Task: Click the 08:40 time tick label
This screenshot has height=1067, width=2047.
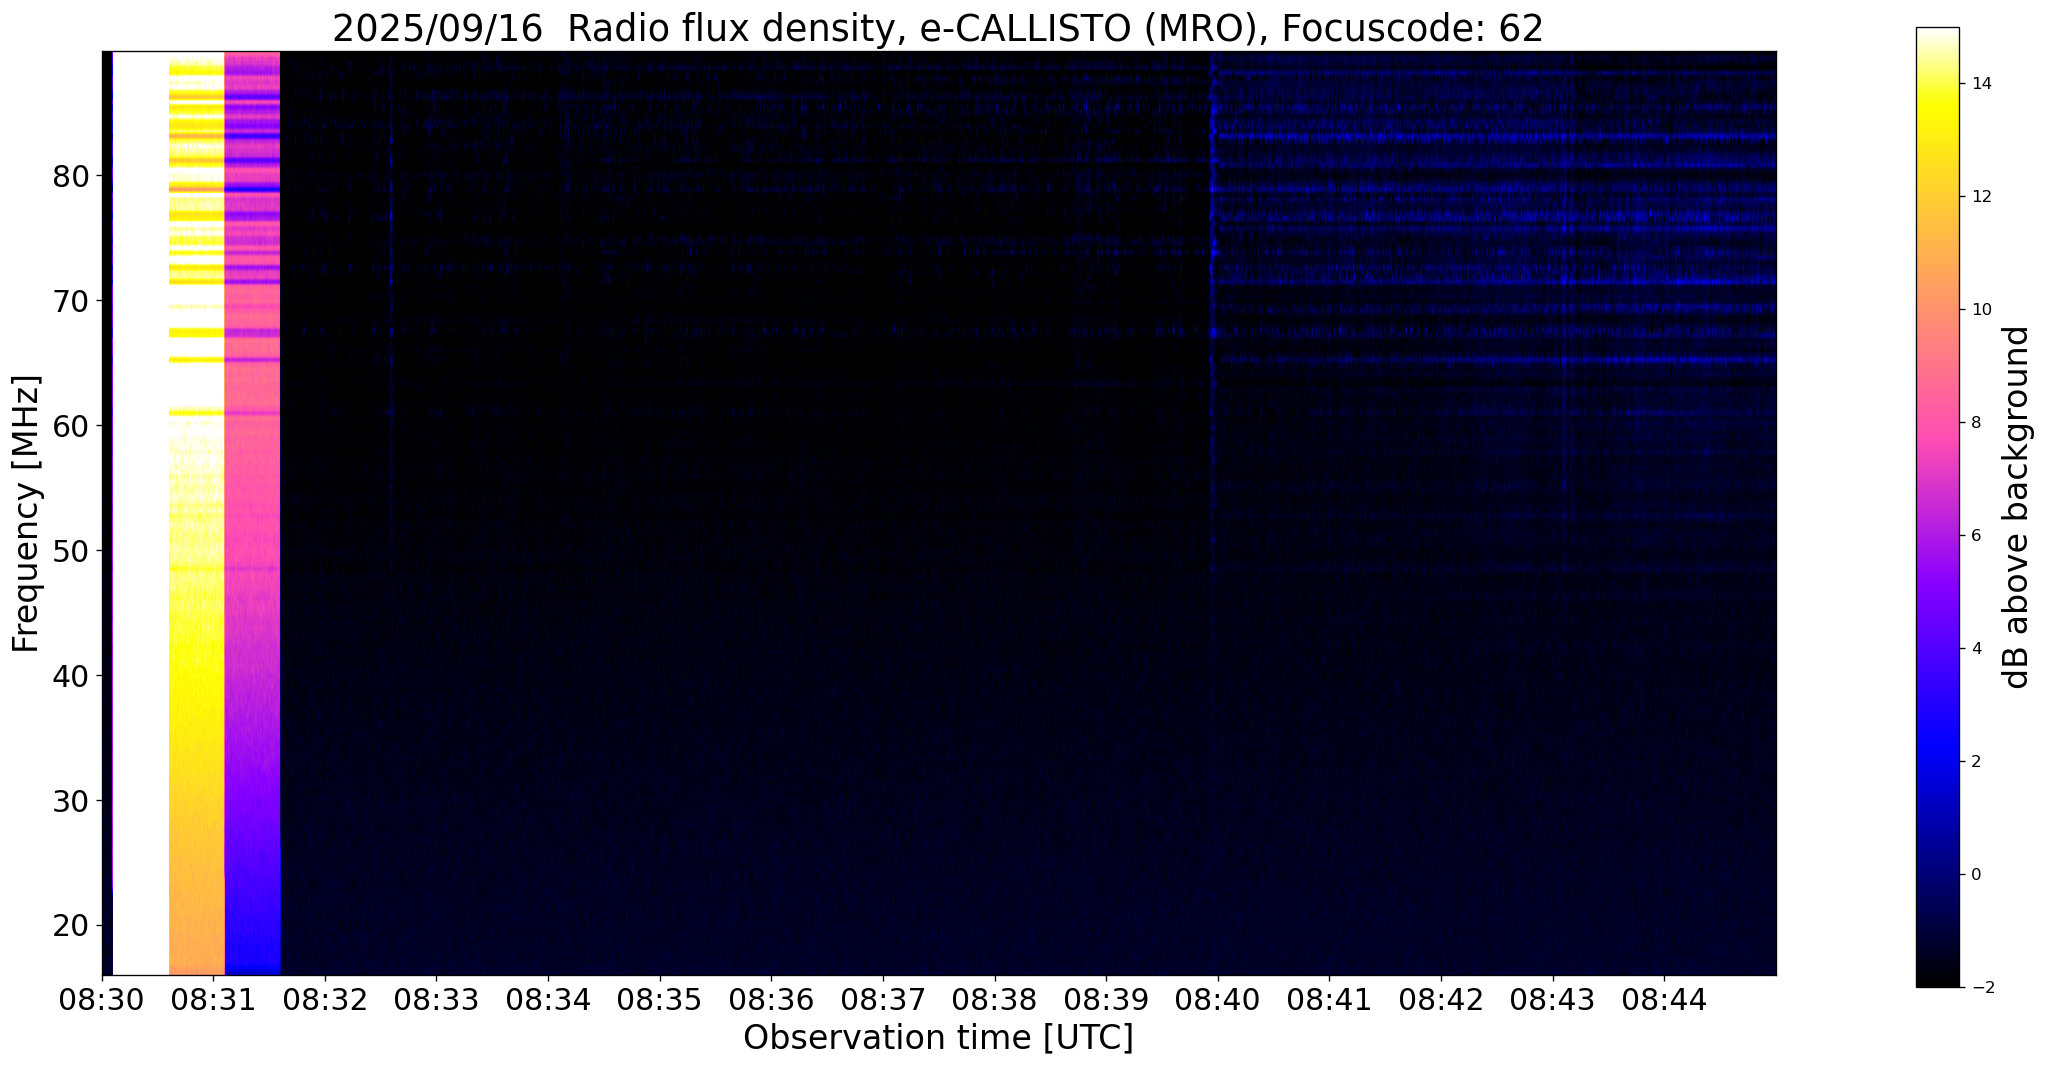Action: pyautogui.click(x=1218, y=1000)
